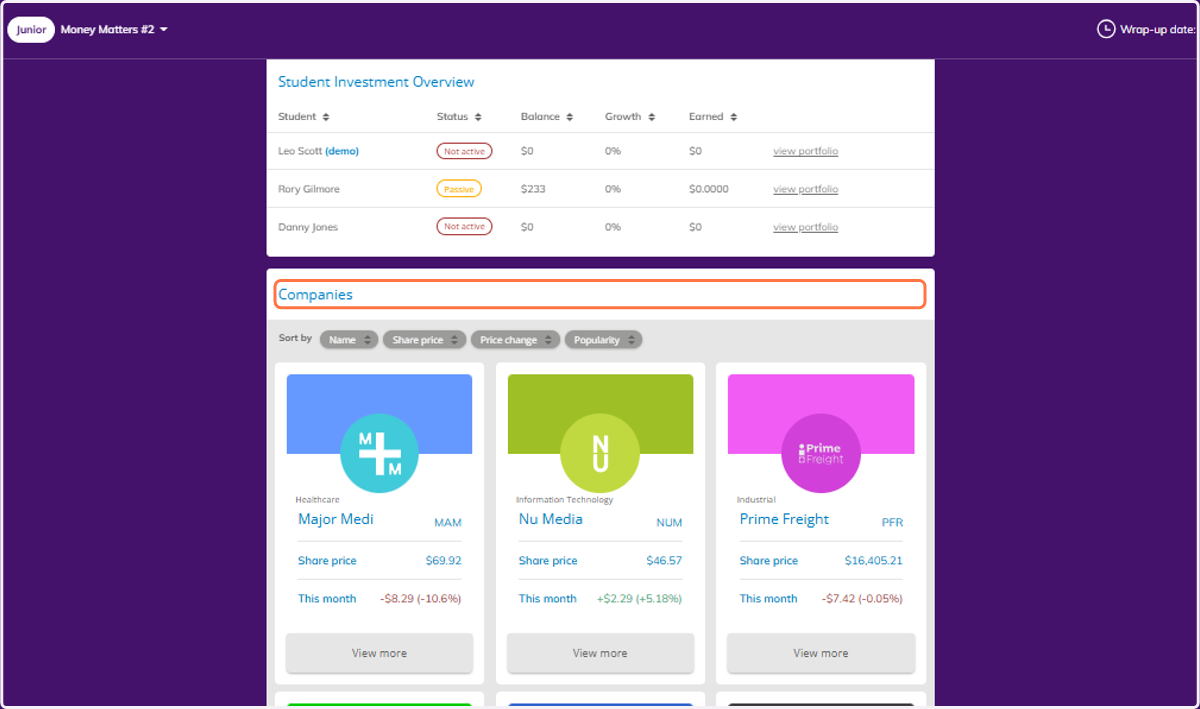Open the Prime Freight company name link
This screenshot has width=1200, height=709.
pos(784,519)
